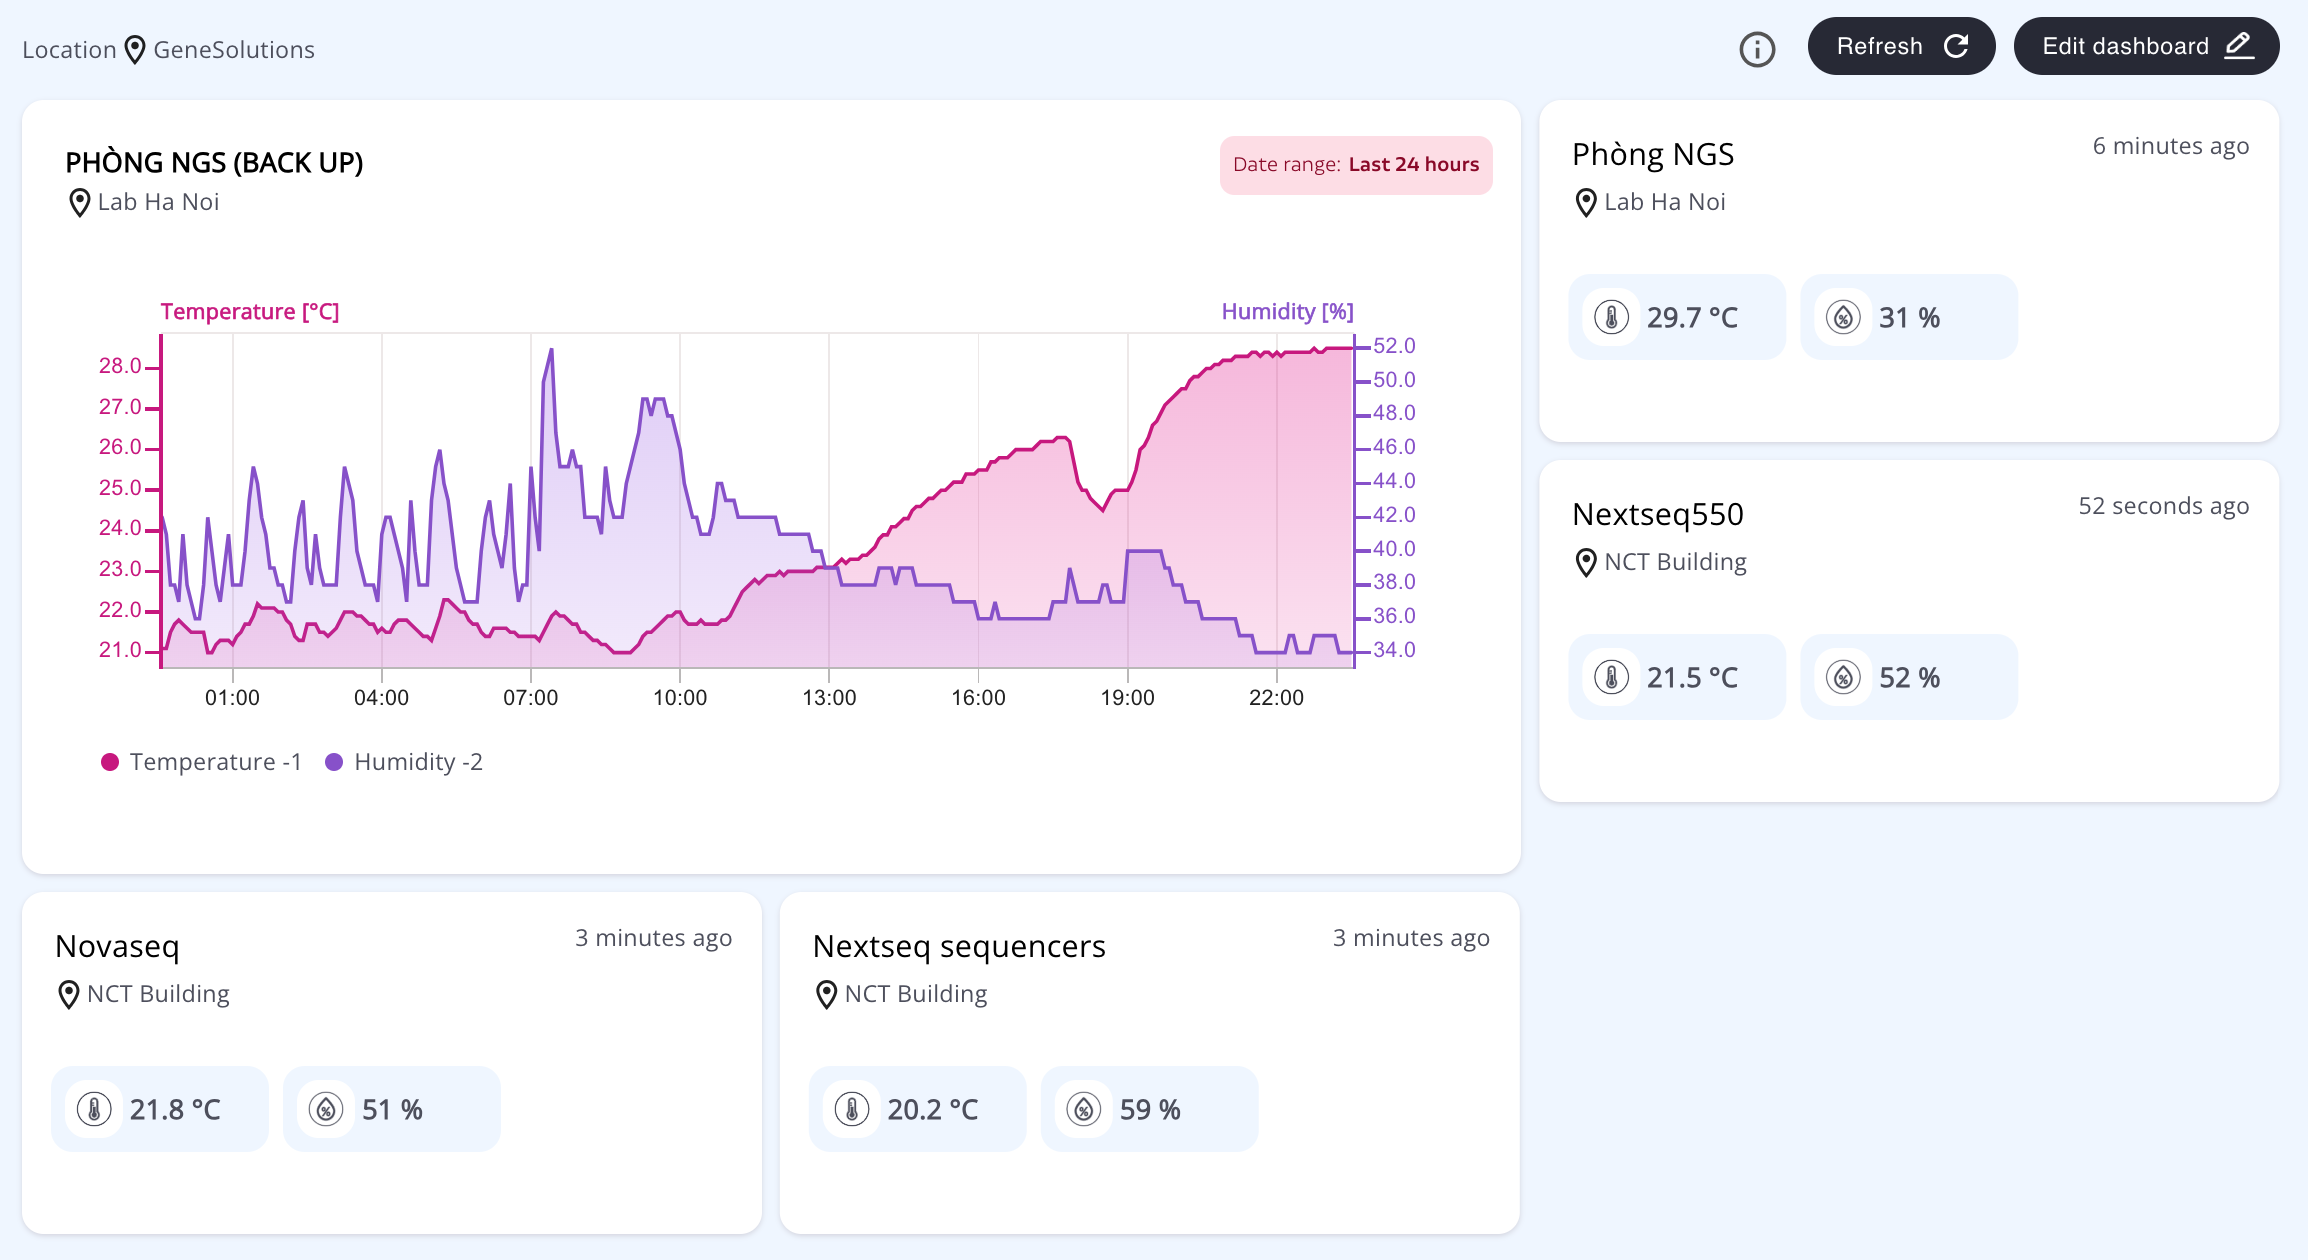Viewport: 2308px width, 1260px height.
Task: Open the Phòng NGS card title
Action: coord(1653,155)
